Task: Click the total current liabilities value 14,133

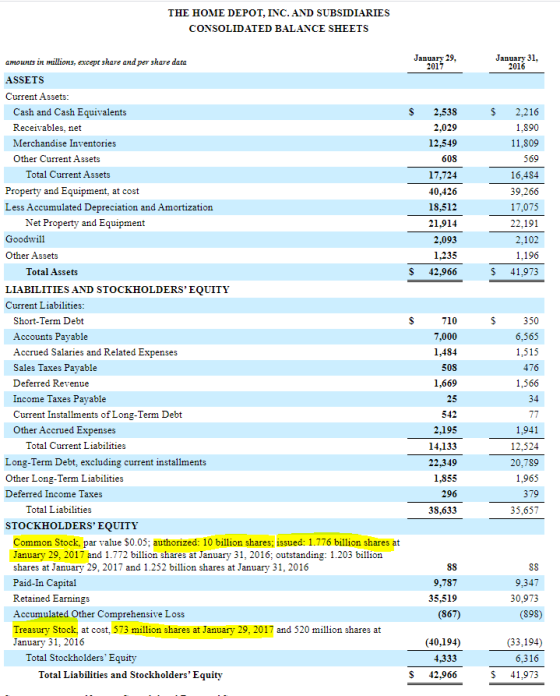Action: (443, 447)
